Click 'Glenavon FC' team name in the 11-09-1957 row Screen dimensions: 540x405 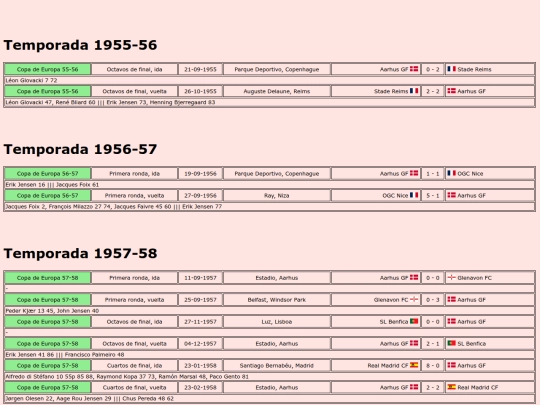click(474, 278)
